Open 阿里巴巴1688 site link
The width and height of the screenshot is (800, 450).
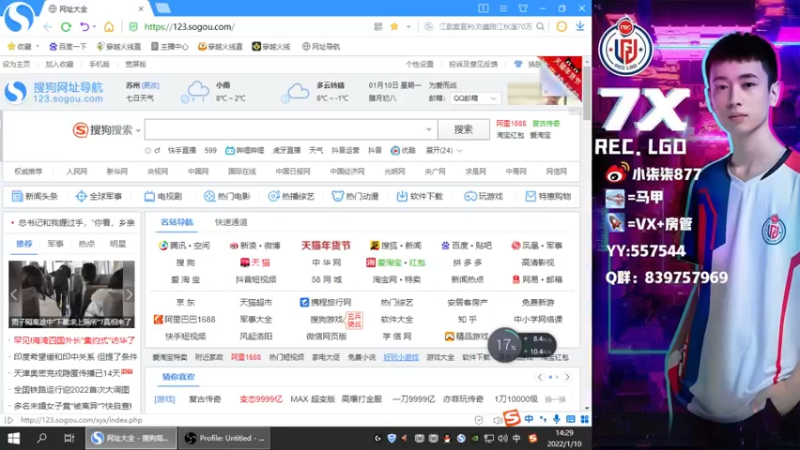coord(184,319)
